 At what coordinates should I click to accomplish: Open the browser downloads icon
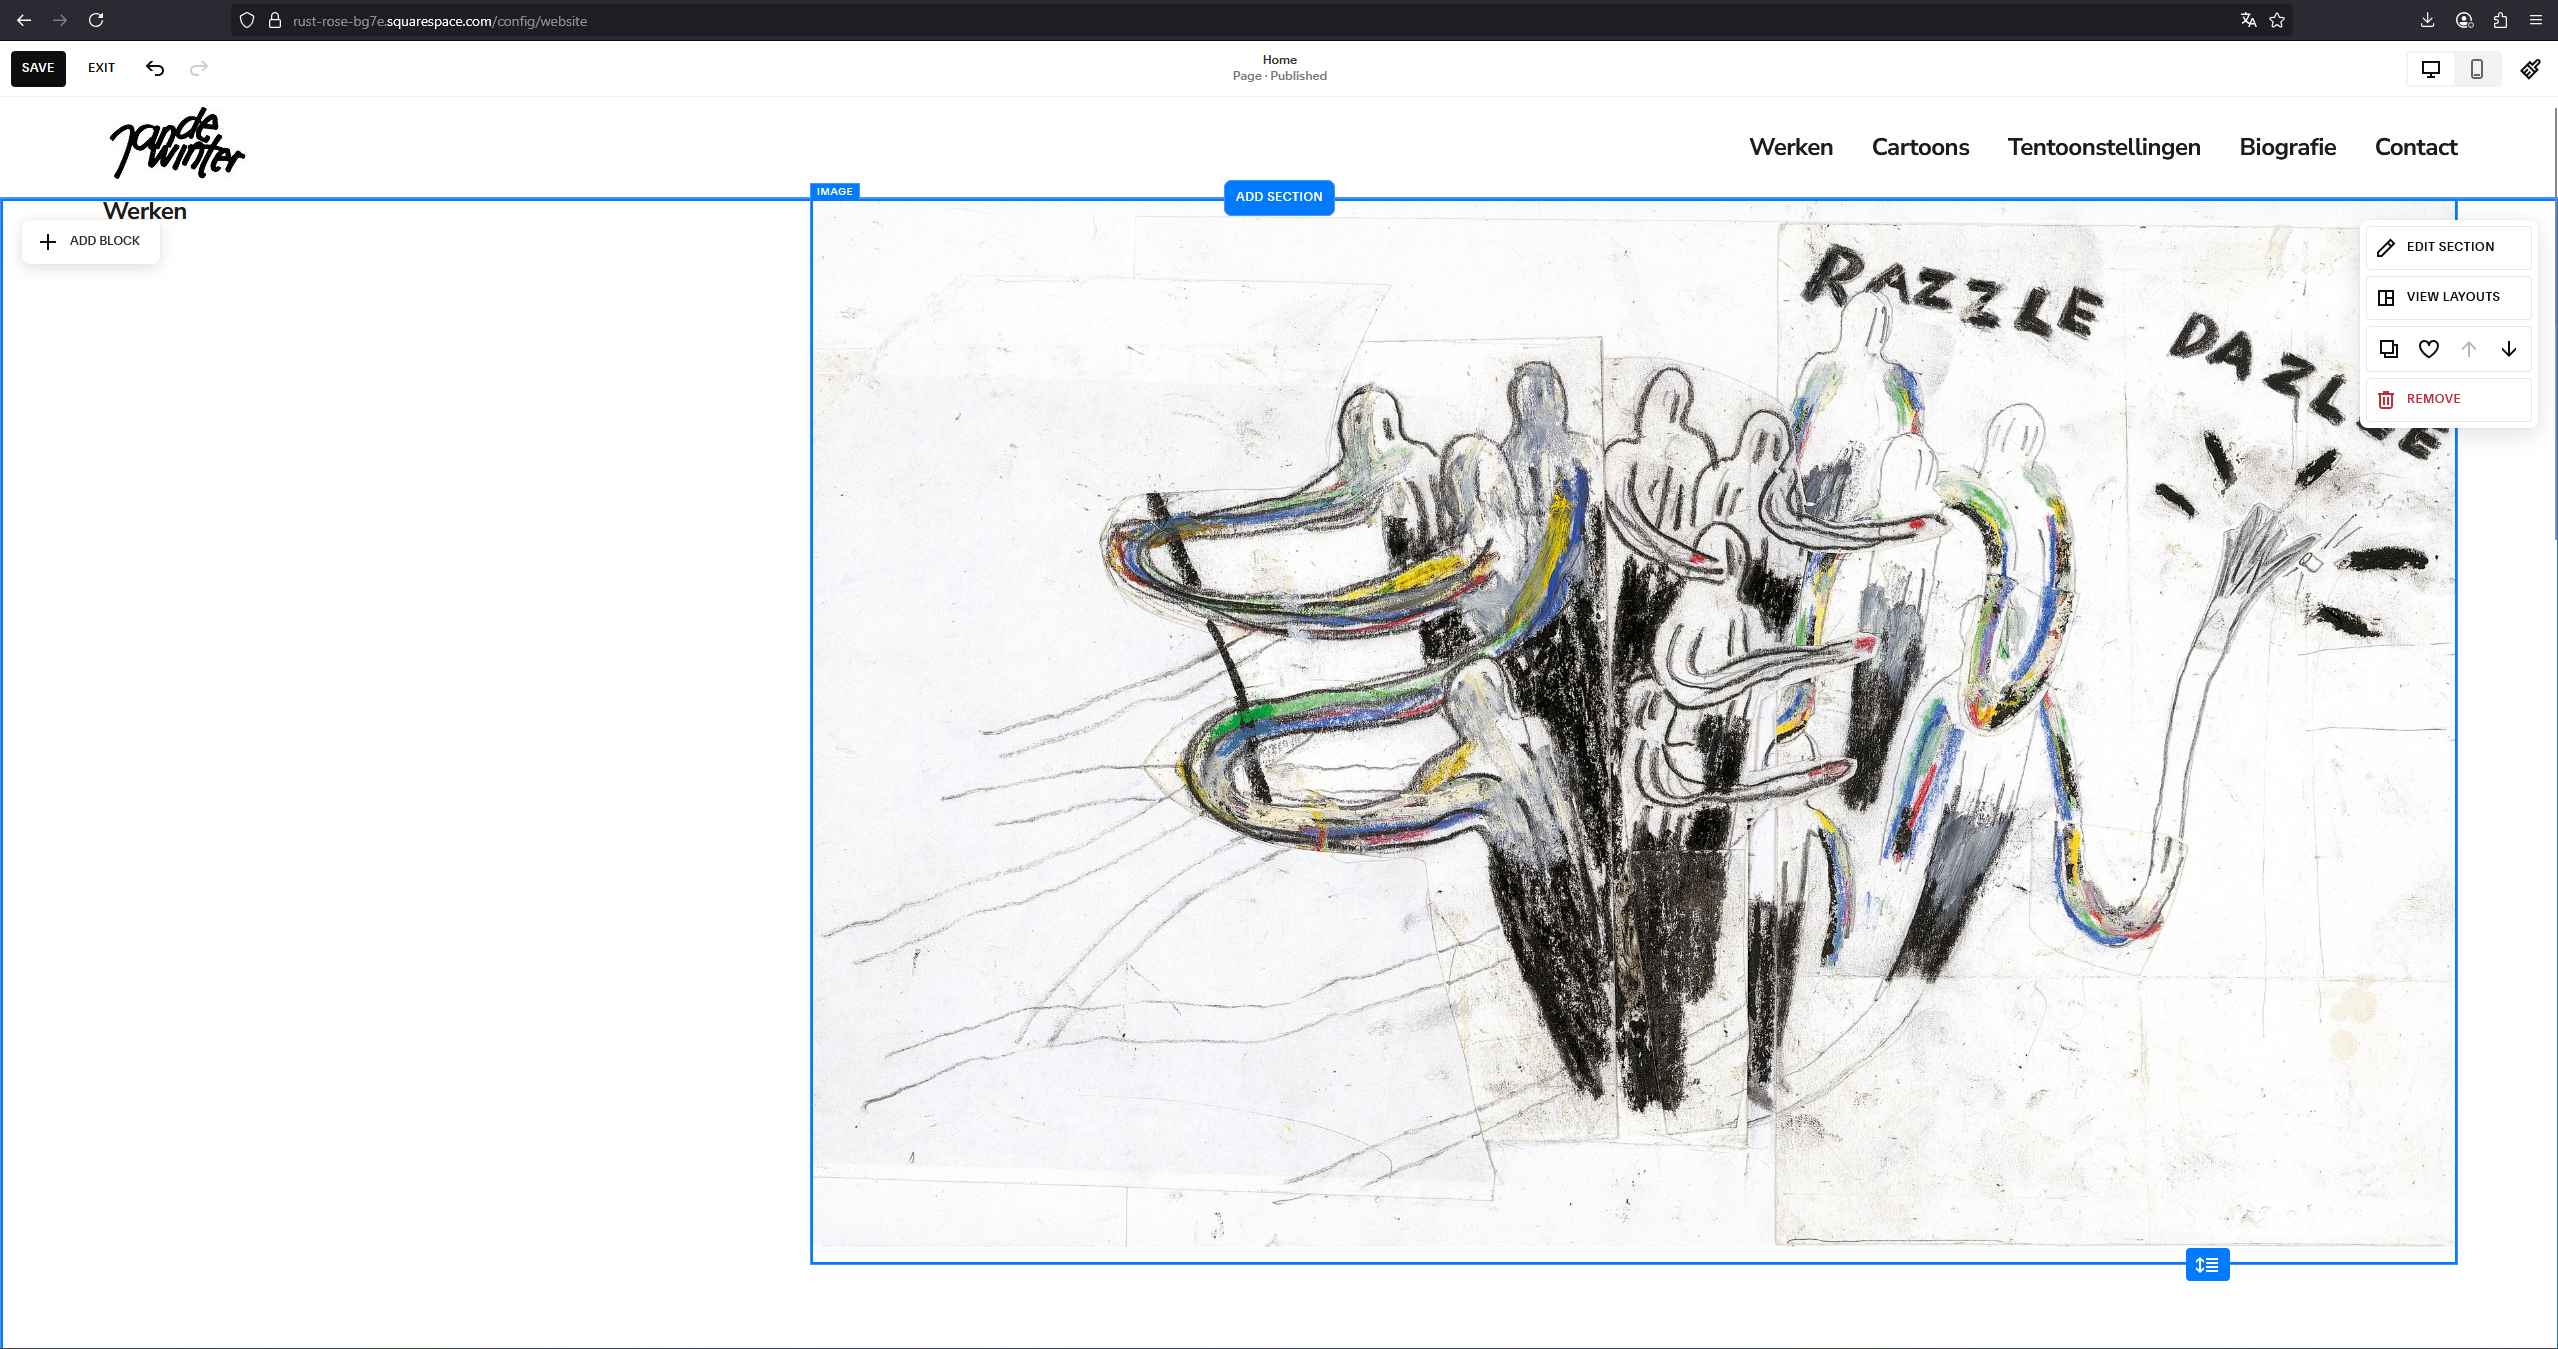click(x=2427, y=20)
